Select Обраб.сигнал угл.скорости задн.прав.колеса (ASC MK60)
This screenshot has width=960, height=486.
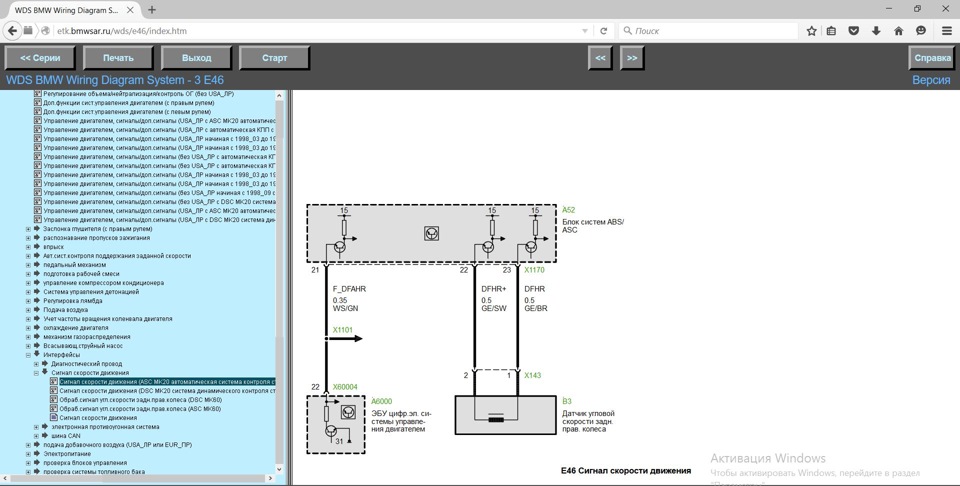(x=140, y=408)
